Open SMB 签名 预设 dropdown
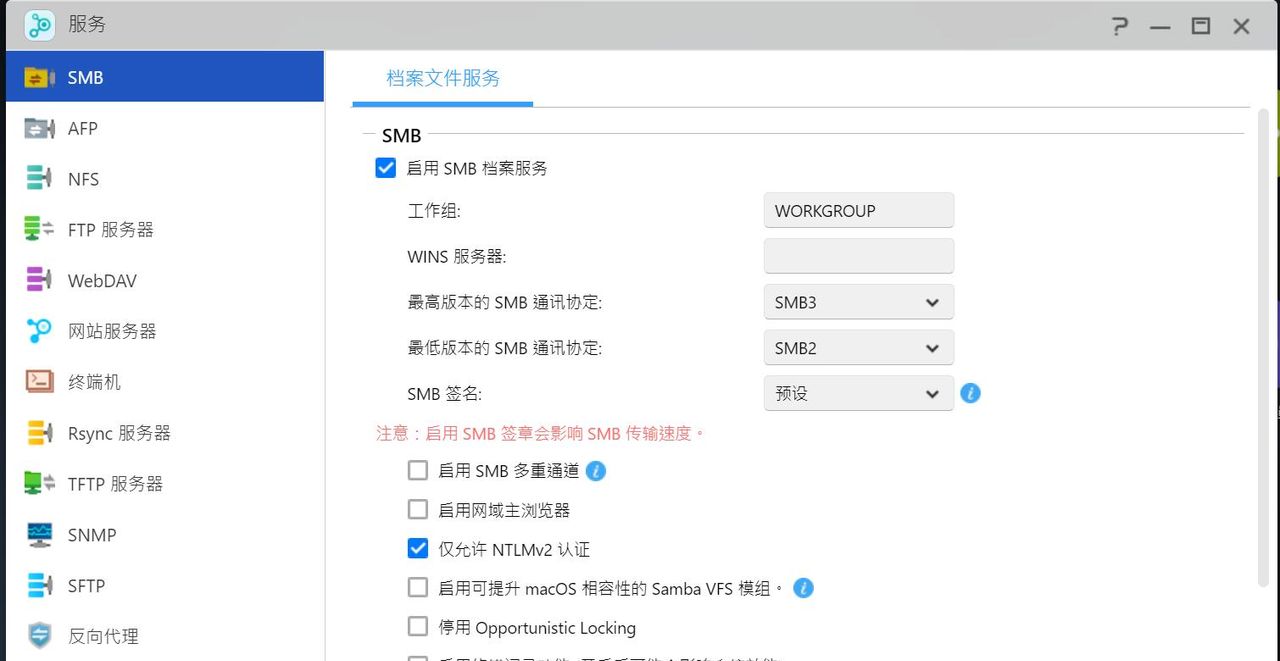1280x661 pixels. pyautogui.click(x=858, y=393)
